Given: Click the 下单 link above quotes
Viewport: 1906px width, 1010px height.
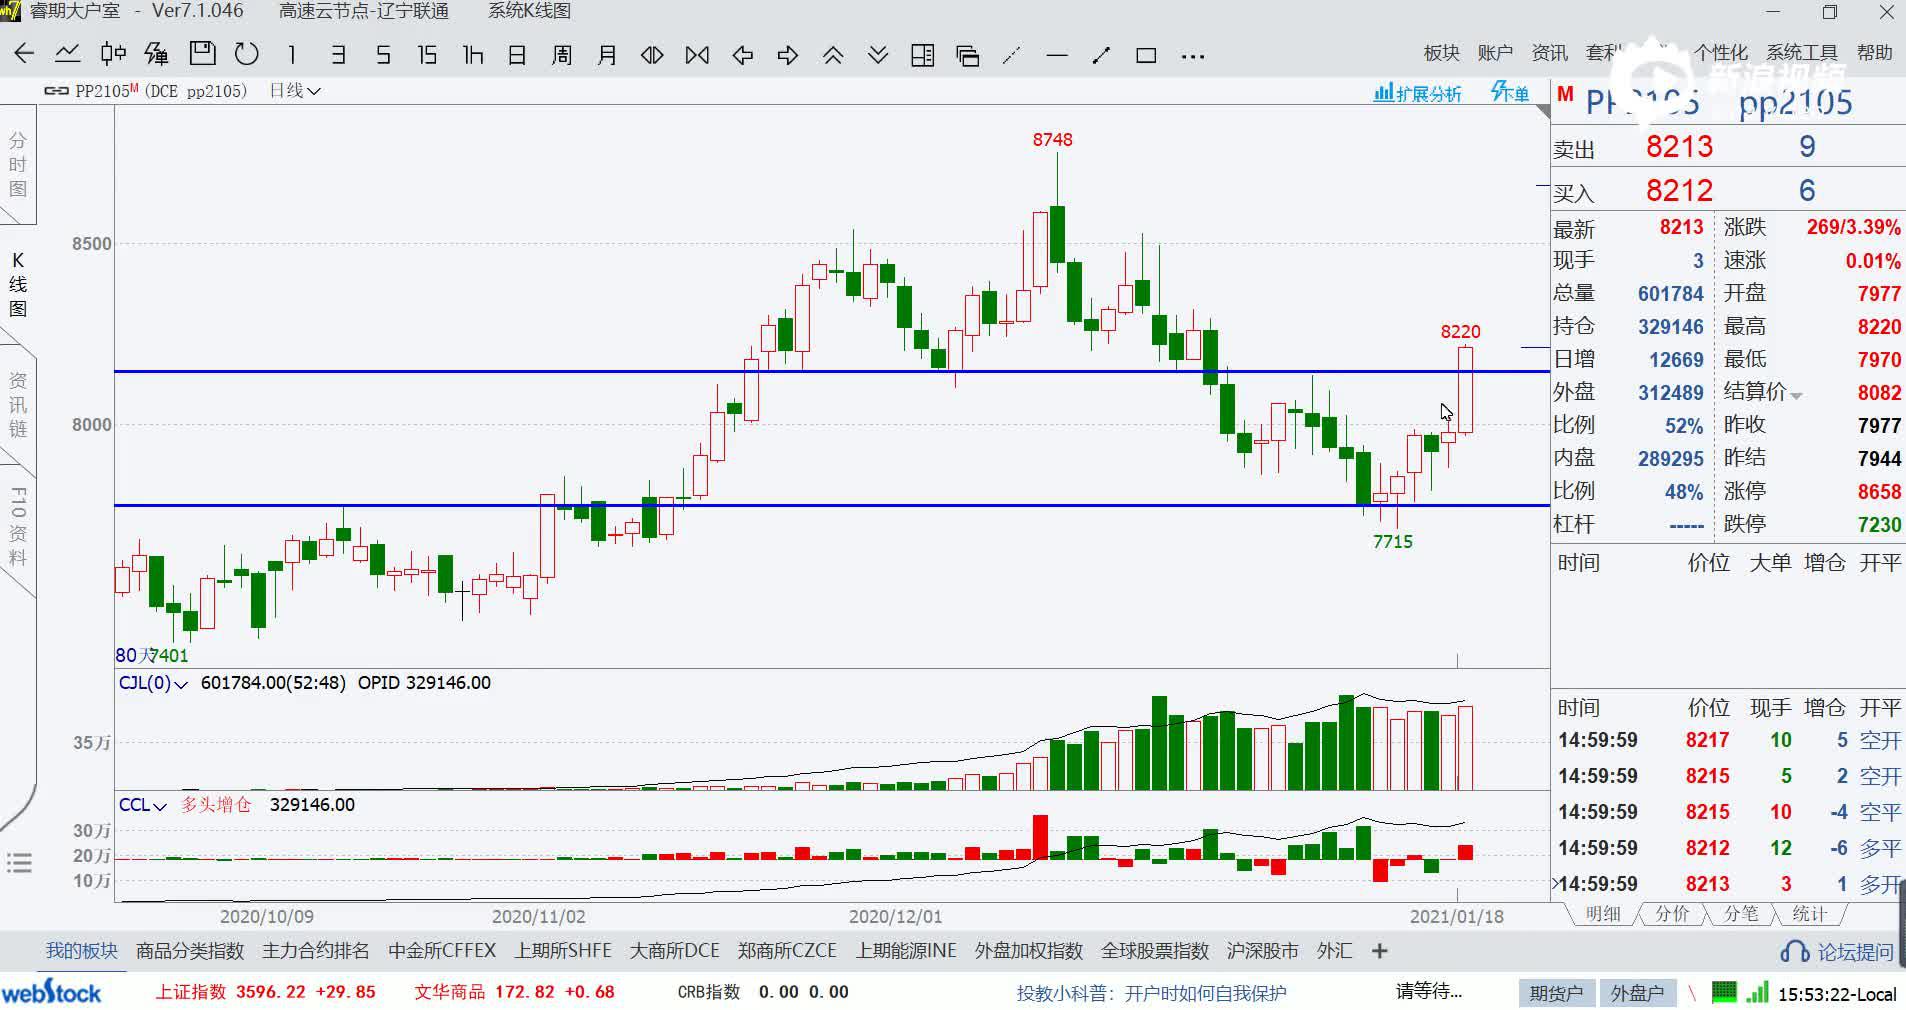Looking at the screenshot, I should (1510, 93).
